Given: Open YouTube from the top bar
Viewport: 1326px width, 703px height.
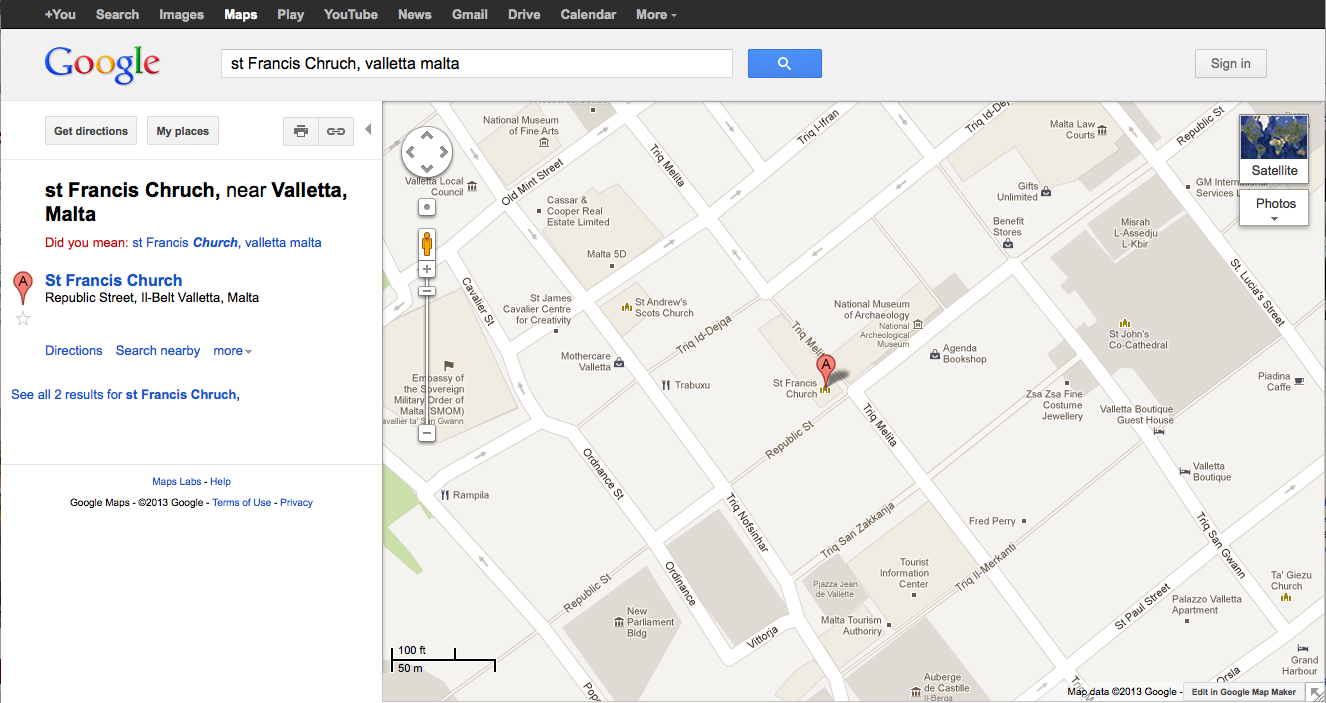Looking at the screenshot, I should [351, 14].
